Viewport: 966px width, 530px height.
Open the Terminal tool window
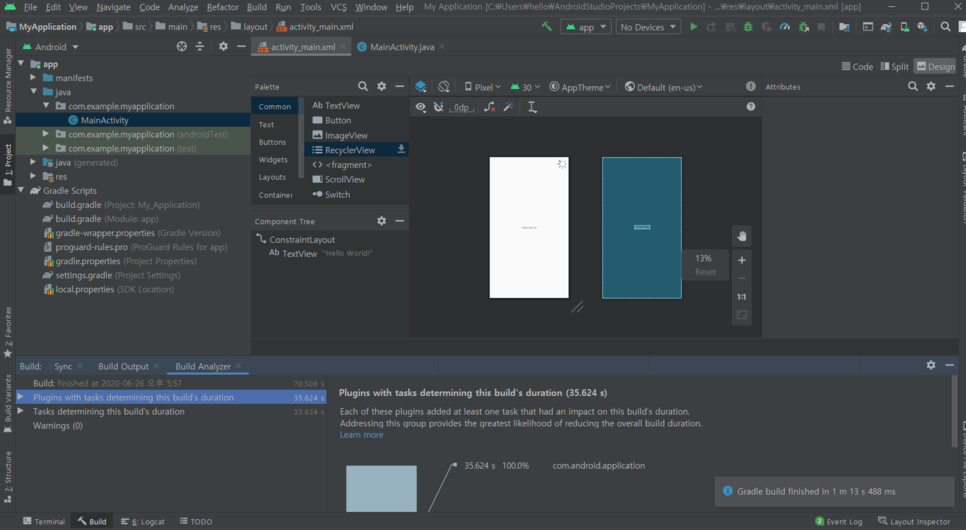[x=43, y=521]
